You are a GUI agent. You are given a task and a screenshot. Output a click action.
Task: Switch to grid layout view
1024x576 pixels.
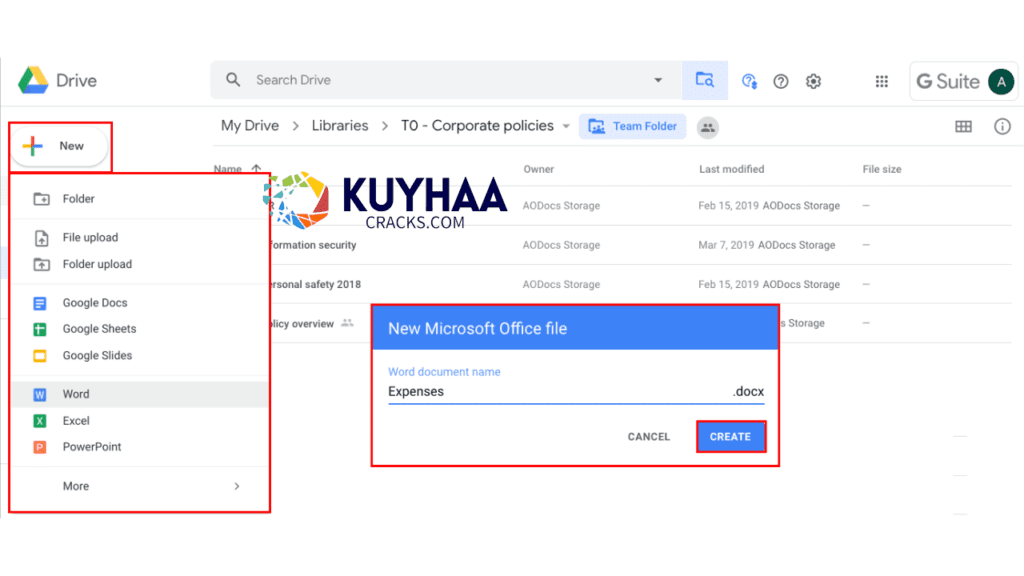click(963, 126)
